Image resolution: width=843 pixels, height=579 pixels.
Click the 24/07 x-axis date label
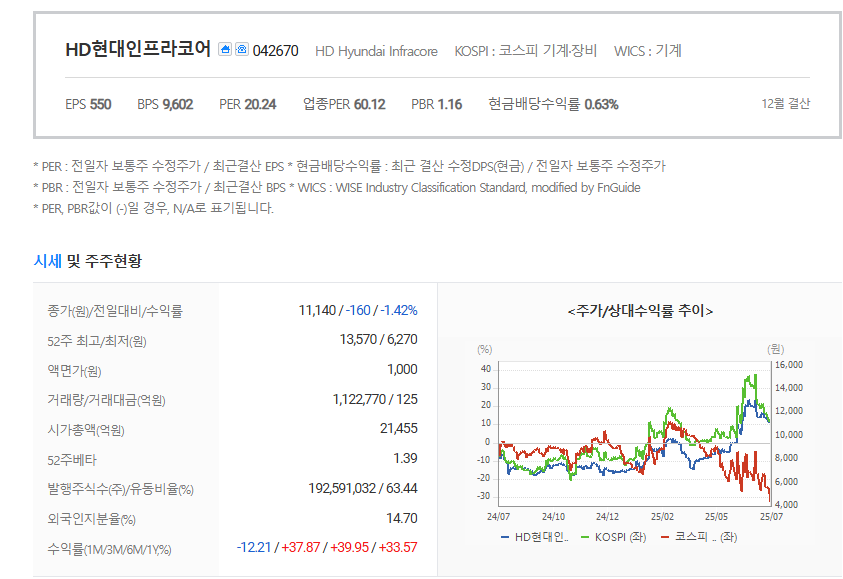(x=498, y=517)
